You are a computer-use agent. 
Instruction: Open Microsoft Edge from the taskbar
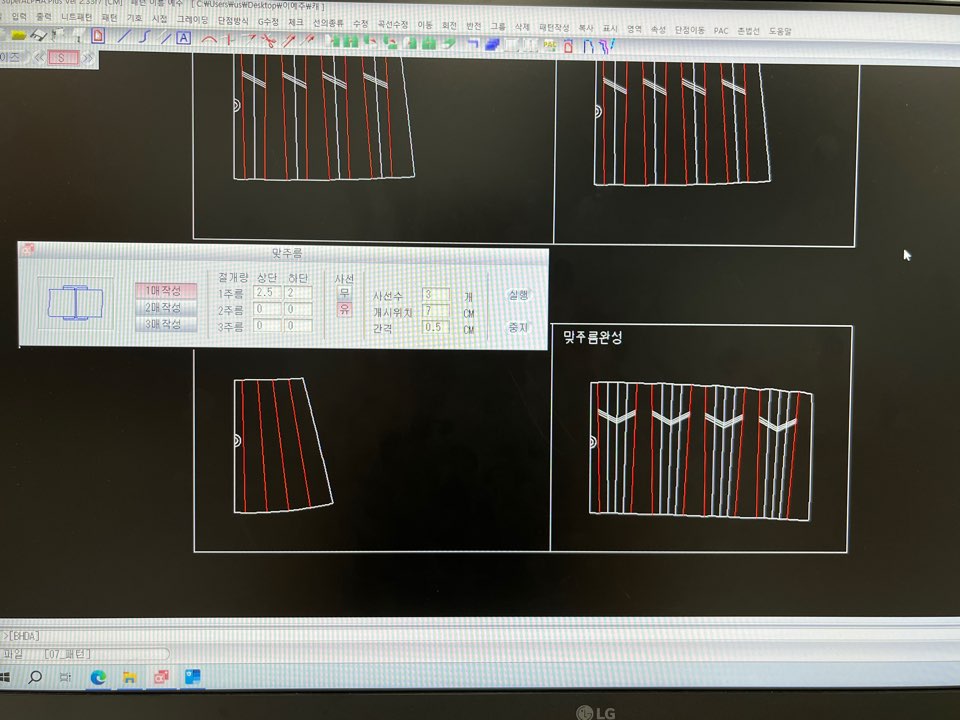pyautogui.click(x=98, y=678)
